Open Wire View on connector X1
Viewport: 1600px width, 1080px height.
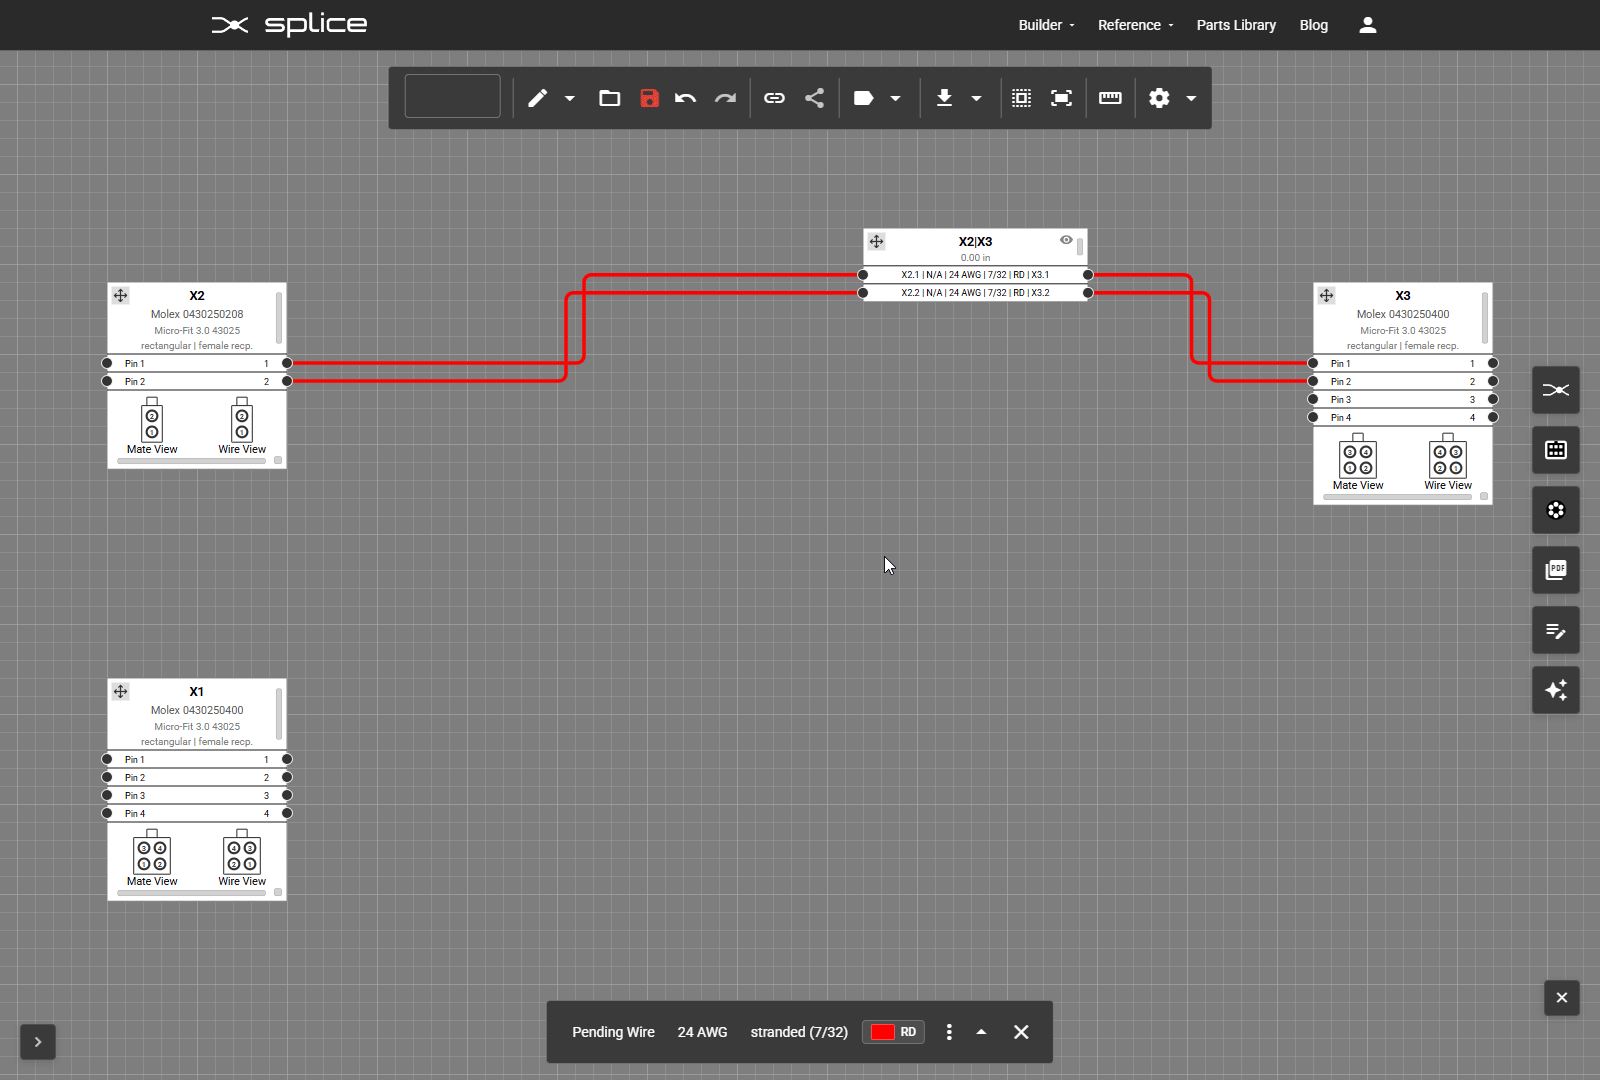click(x=241, y=860)
